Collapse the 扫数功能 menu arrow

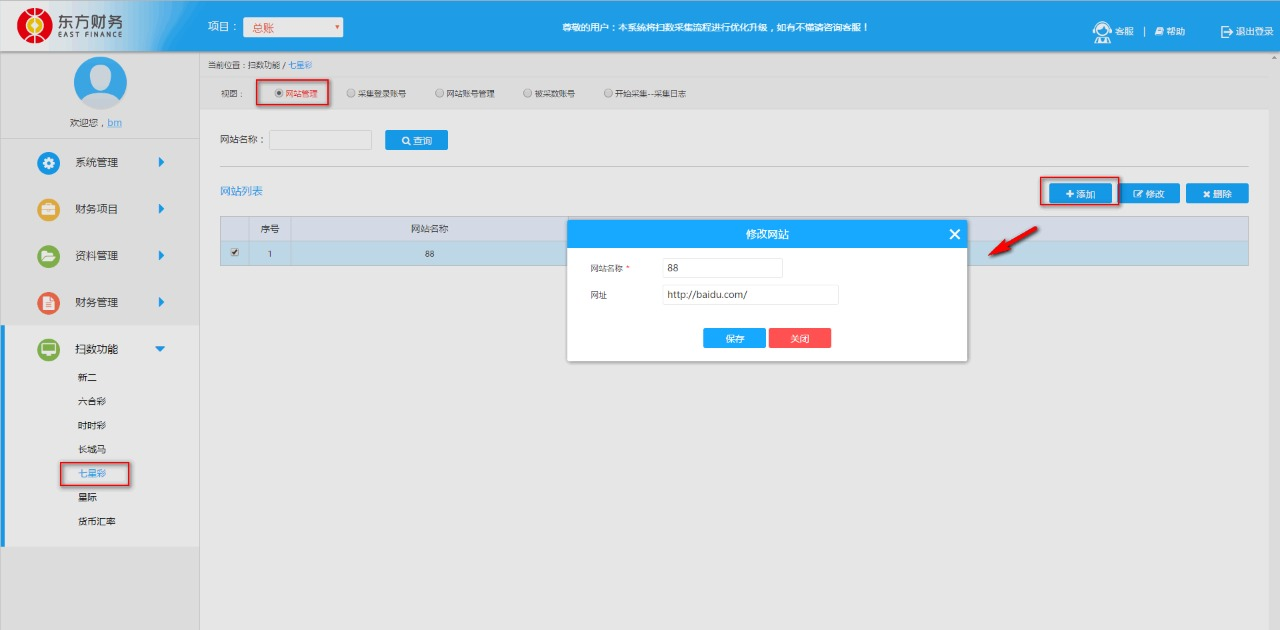pos(160,349)
